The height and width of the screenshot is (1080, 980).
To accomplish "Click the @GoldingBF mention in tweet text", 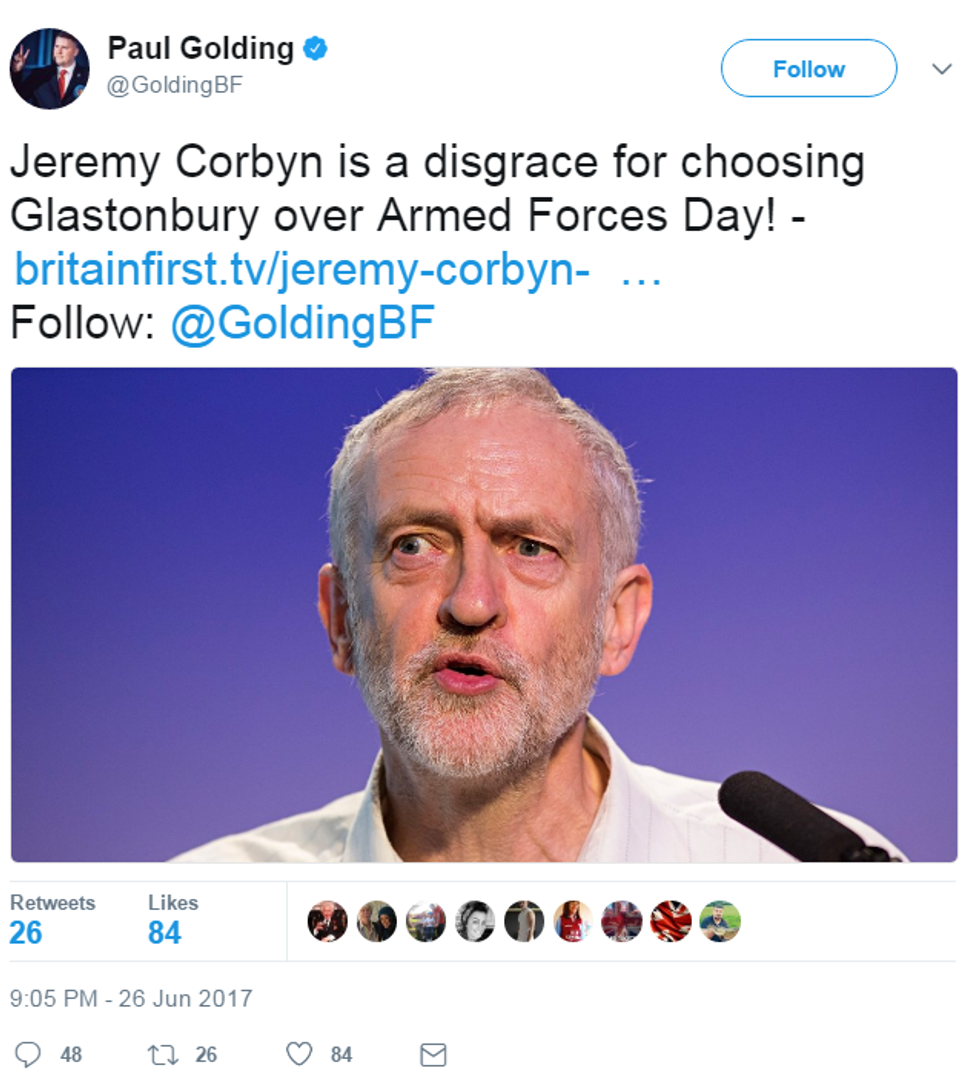I will point(302,323).
